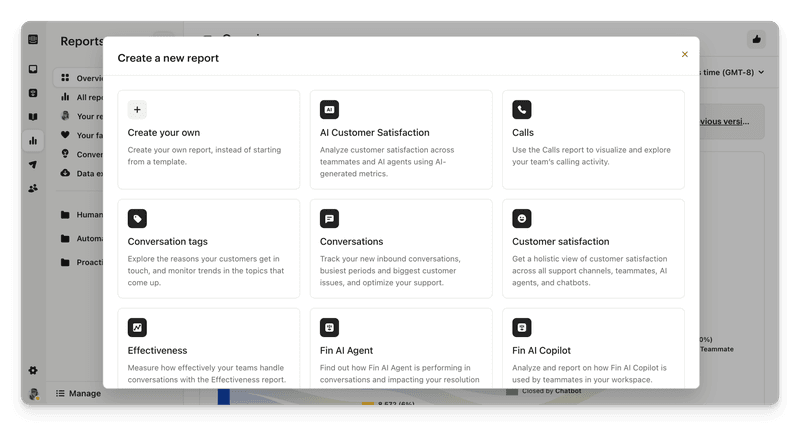Select the Conversations report title
Image resolution: width=800 pixels, height=426 pixels.
tap(352, 241)
